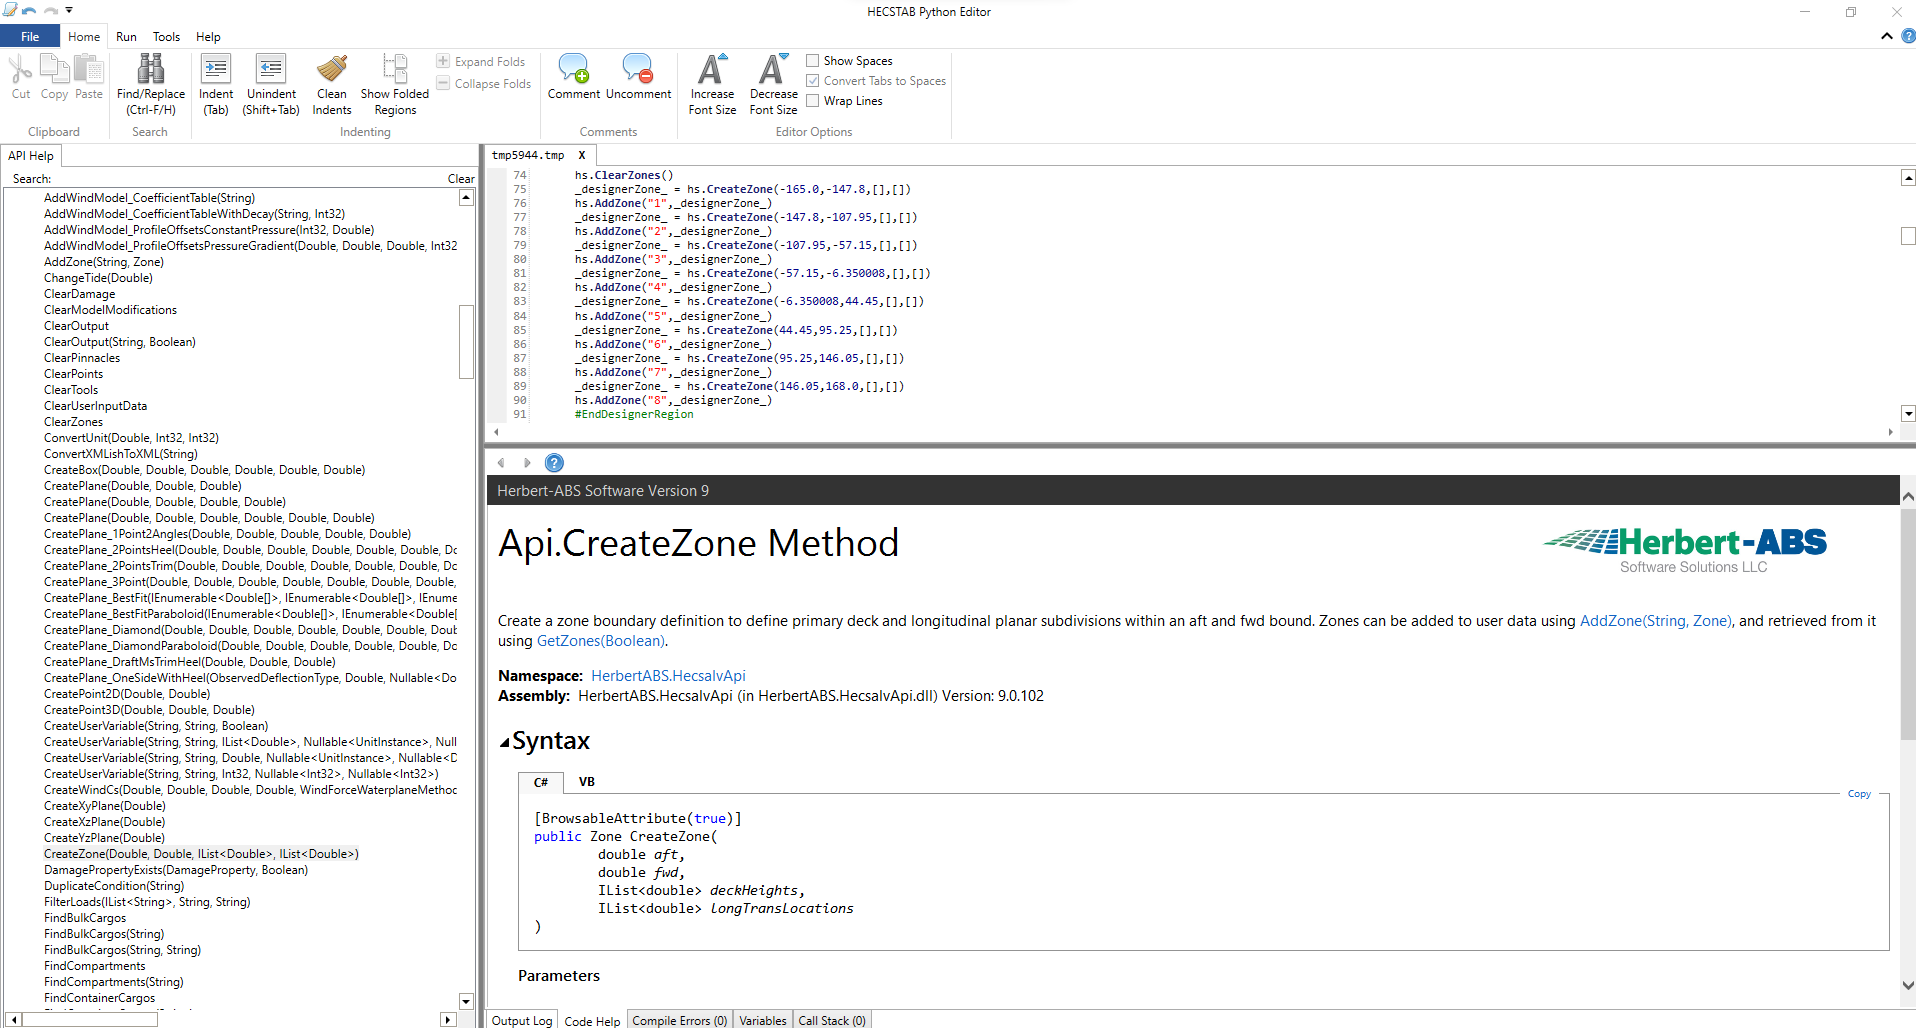Select the API Help panel tab

coord(31,156)
